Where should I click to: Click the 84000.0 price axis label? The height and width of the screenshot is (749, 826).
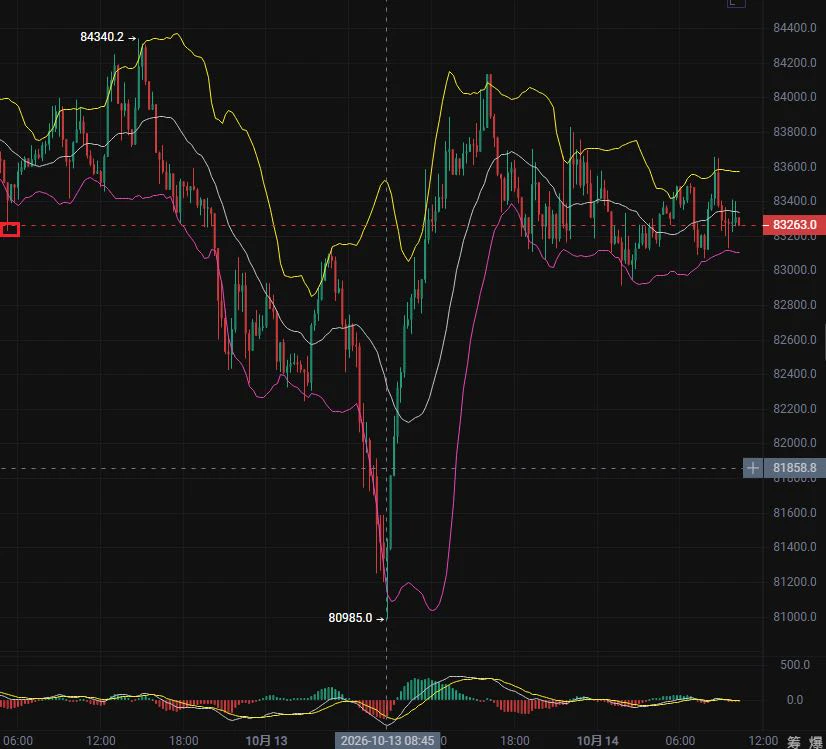[794, 97]
